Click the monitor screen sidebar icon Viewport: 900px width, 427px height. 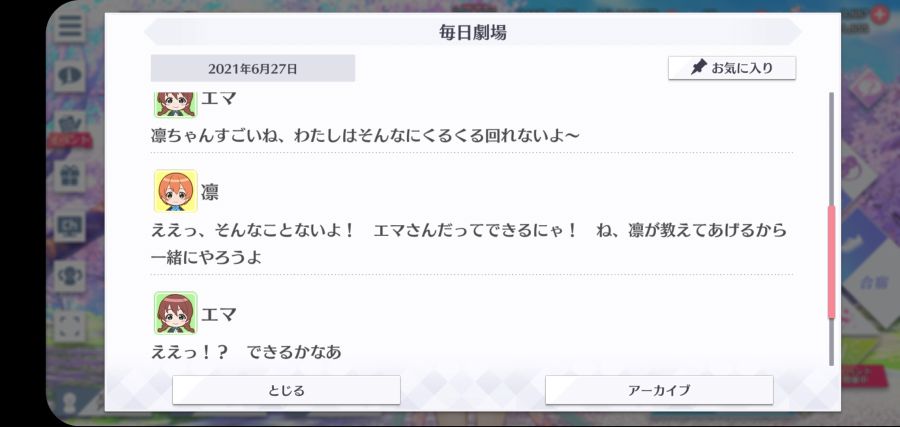click(x=70, y=226)
